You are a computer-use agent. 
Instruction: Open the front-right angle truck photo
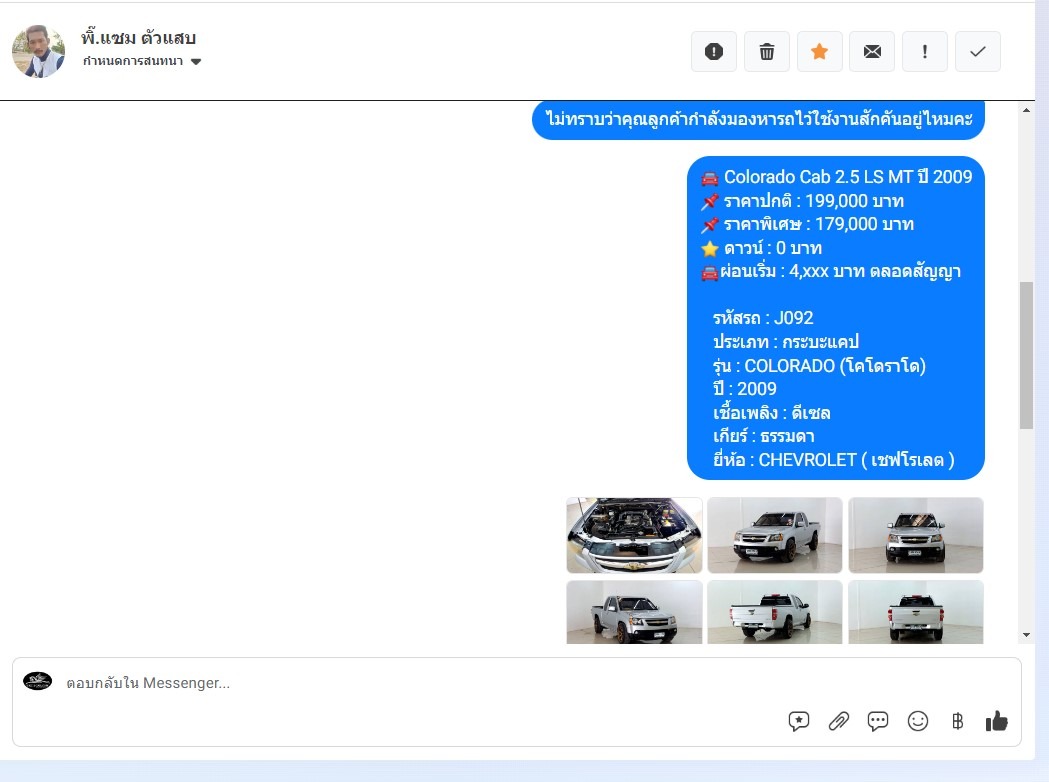(x=634, y=612)
